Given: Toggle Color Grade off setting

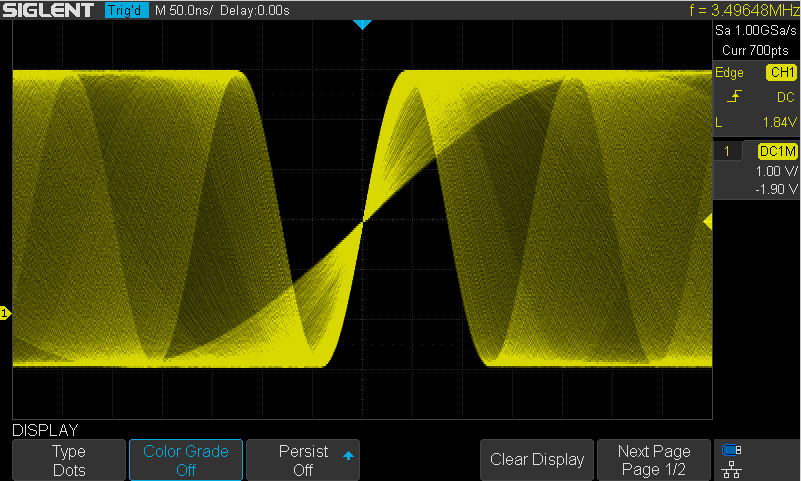Looking at the screenshot, I should click(185, 460).
